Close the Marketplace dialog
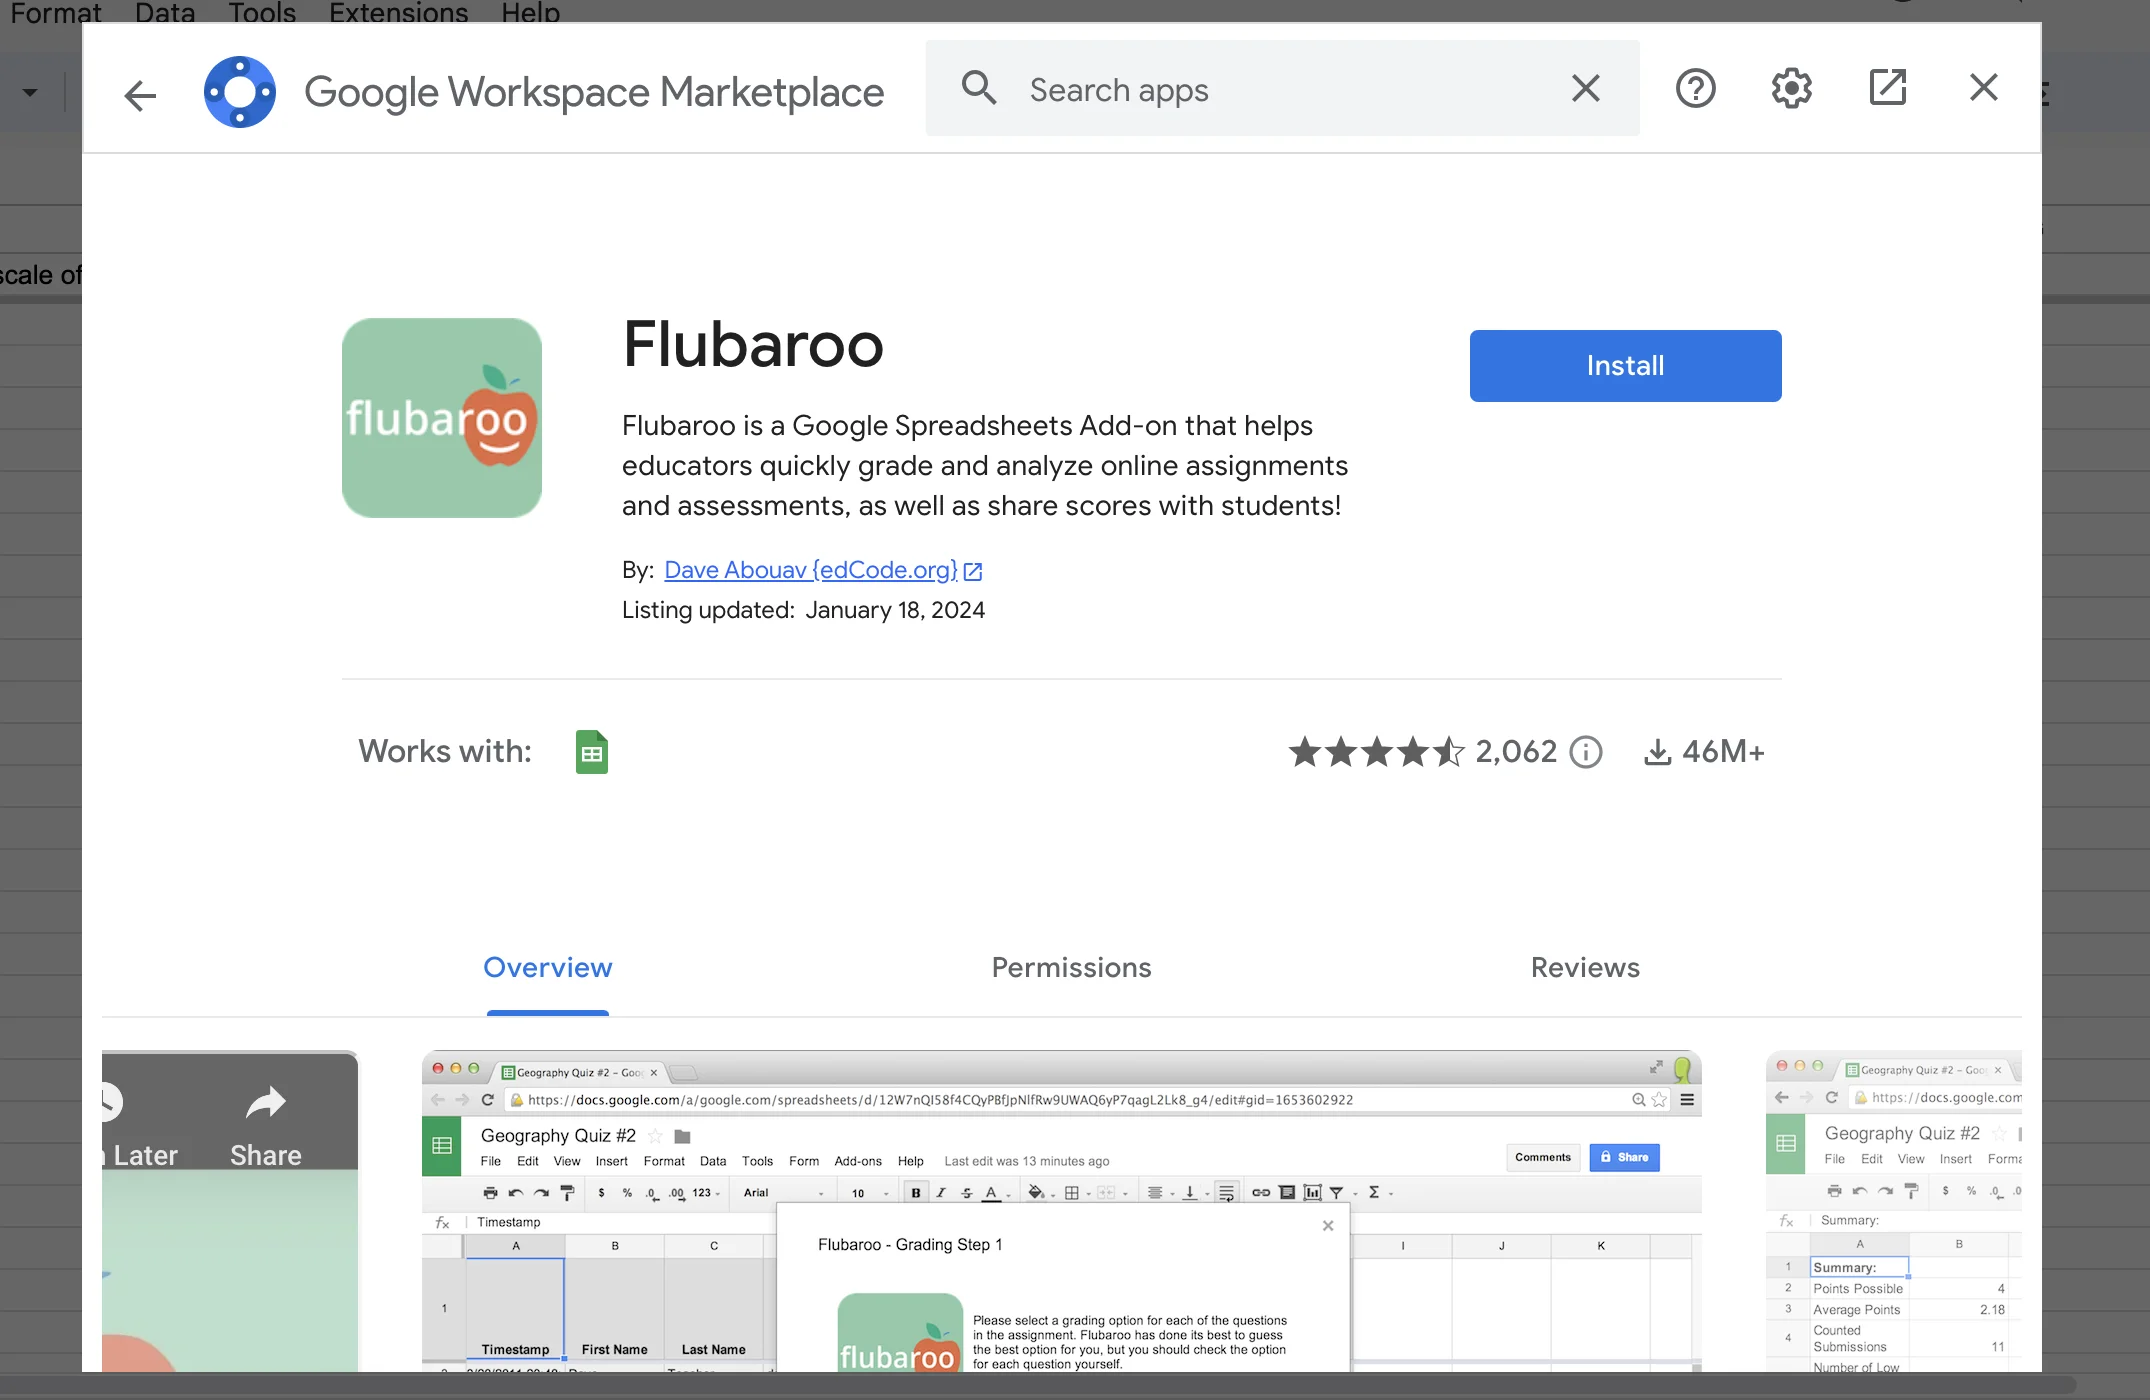 [x=1983, y=88]
